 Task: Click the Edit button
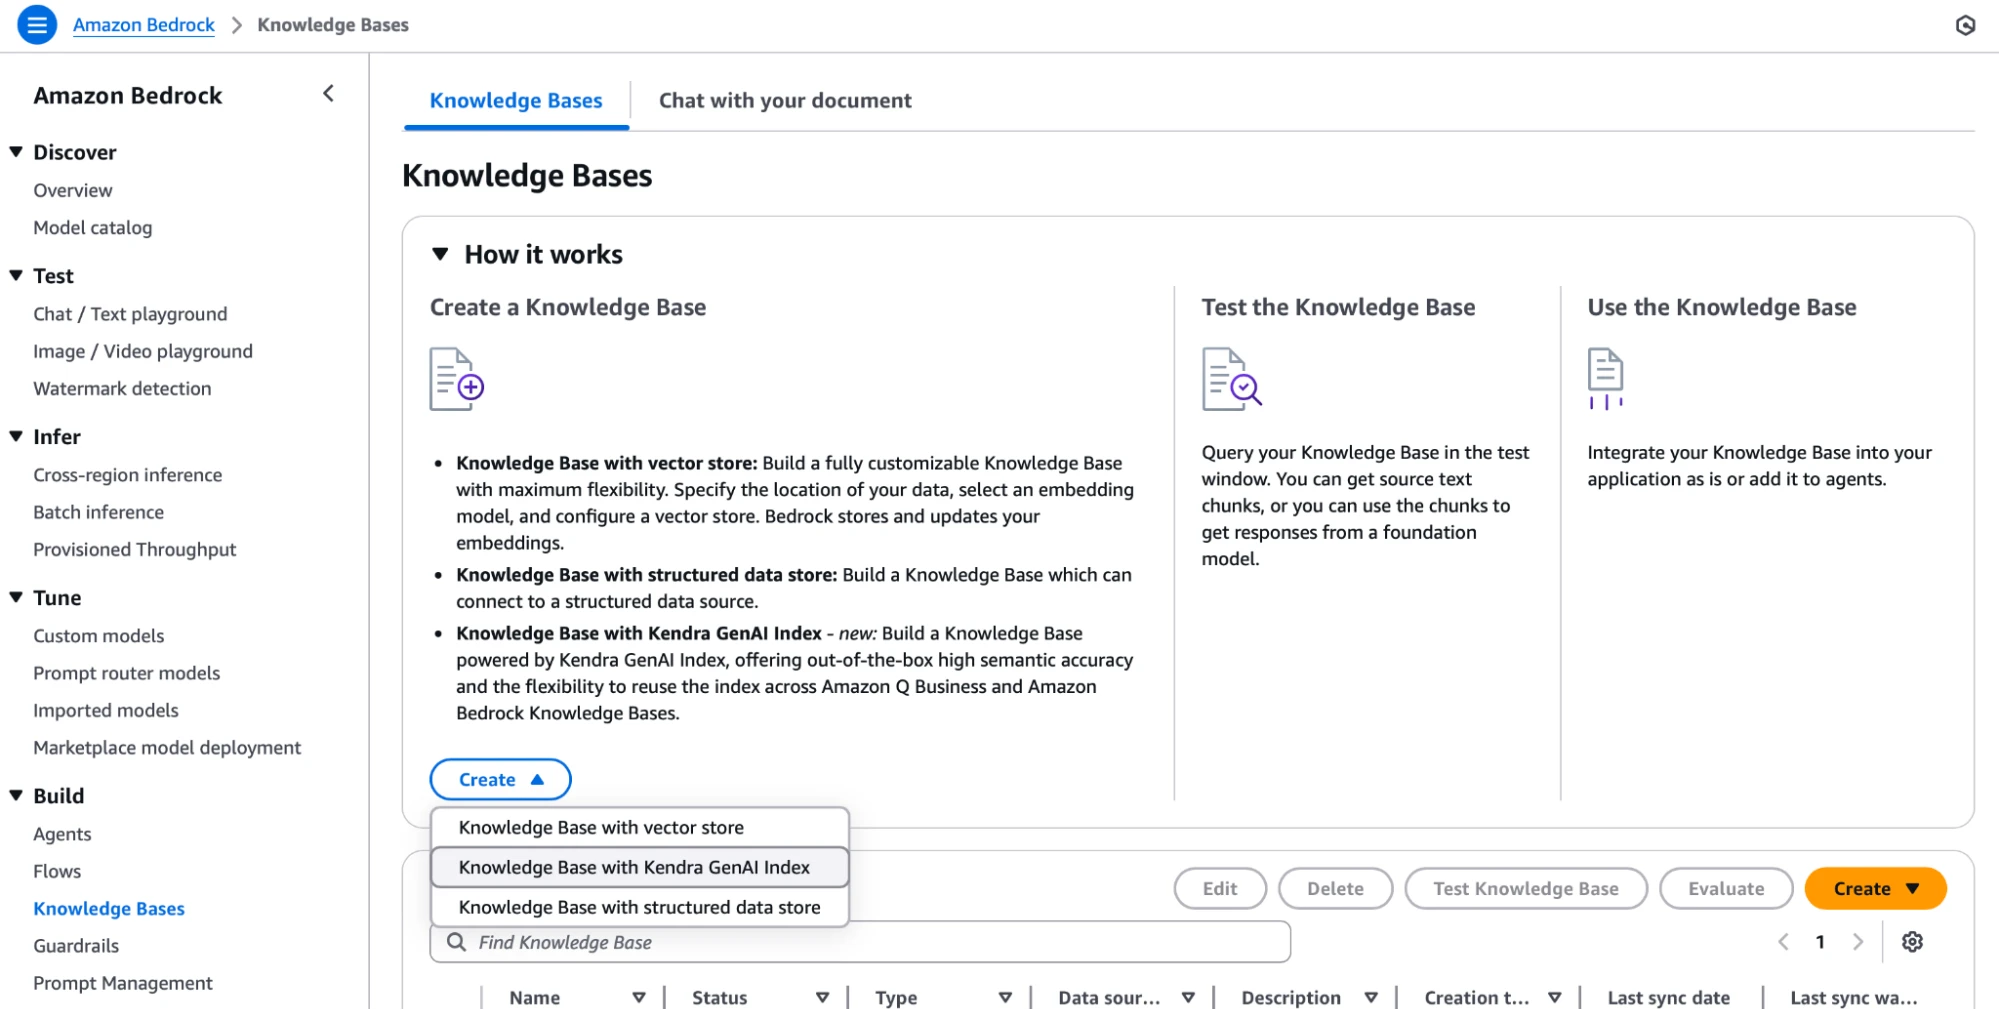point(1220,889)
